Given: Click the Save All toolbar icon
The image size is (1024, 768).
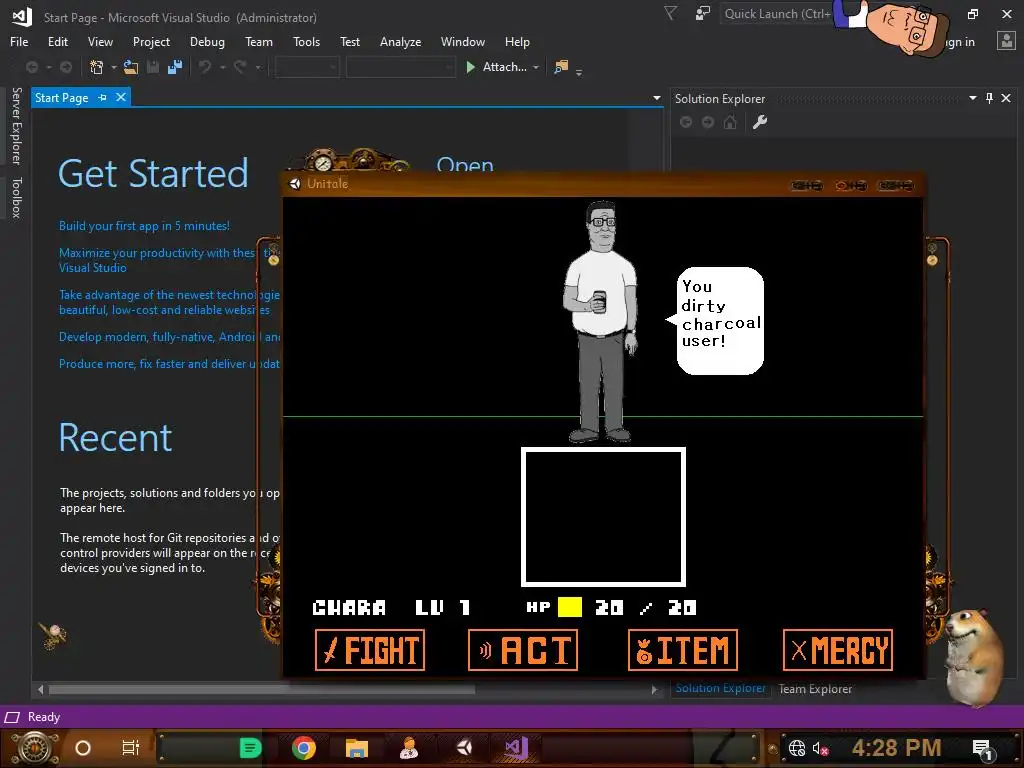Looking at the screenshot, I should [x=175, y=67].
